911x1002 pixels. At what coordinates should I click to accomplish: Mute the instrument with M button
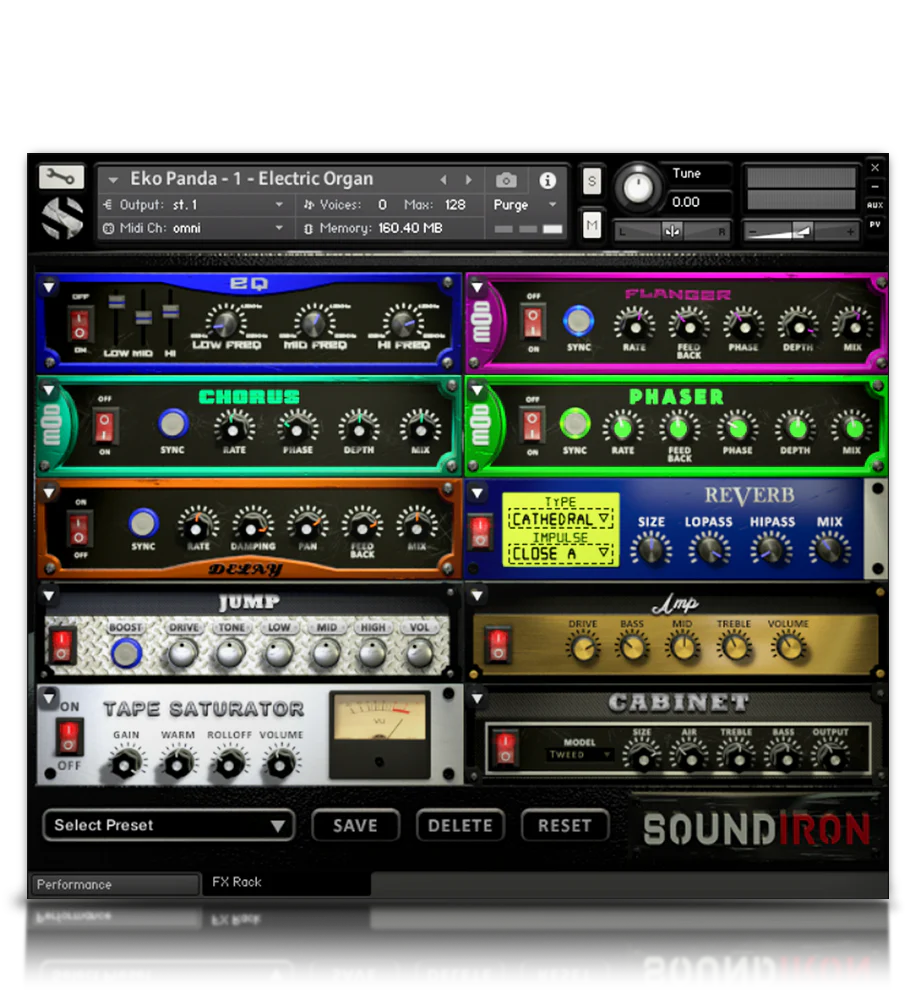click(592, 225)
